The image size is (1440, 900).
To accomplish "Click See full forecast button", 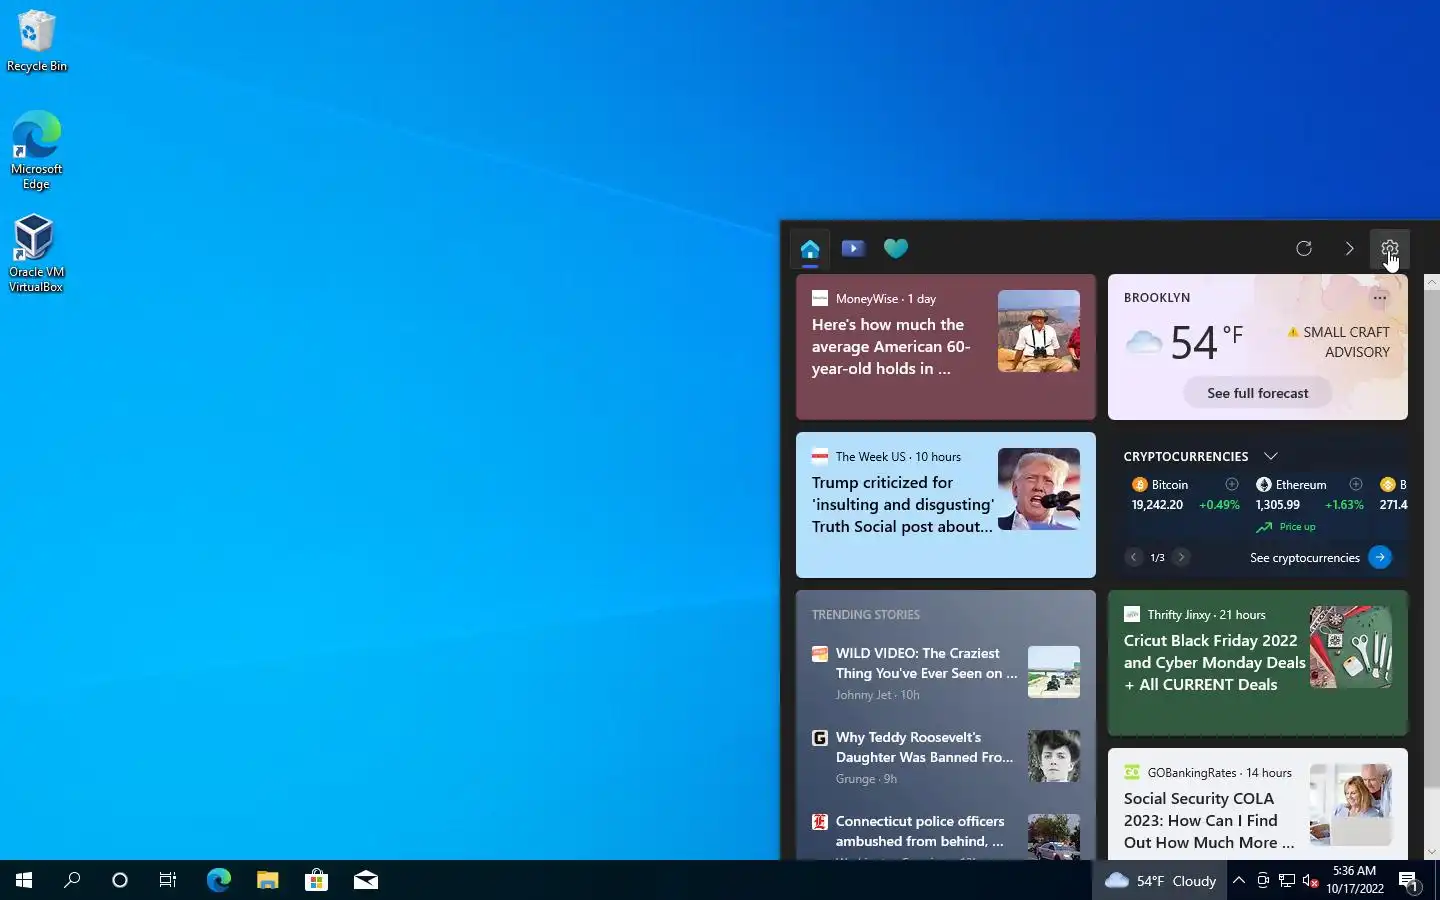I will tap(1258, 393).
